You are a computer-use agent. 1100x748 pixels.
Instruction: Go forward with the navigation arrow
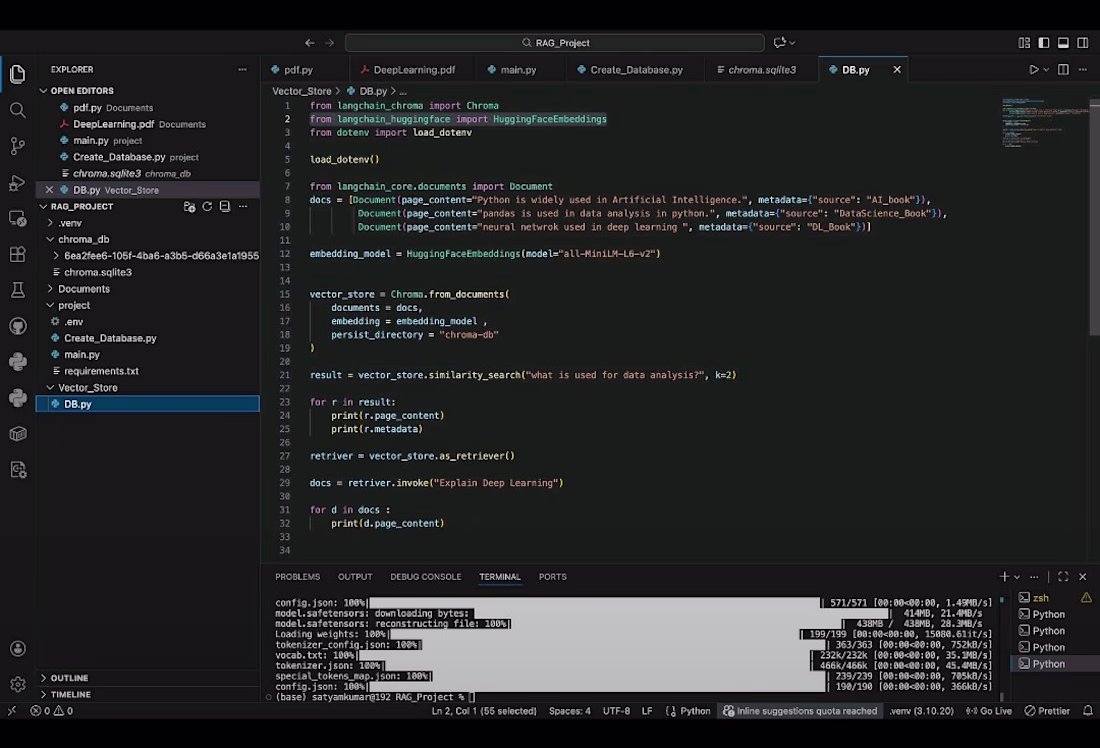point(330,43)
